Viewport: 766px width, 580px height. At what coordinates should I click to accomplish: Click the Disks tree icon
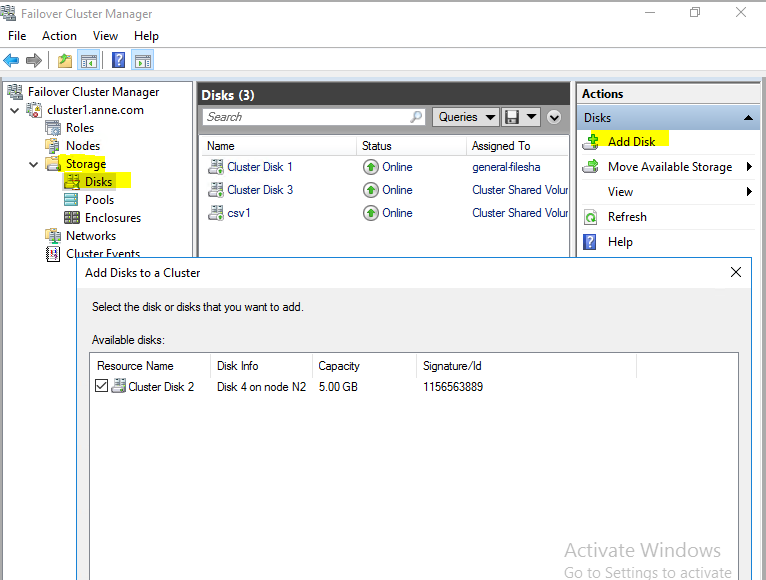[x=72, y=182]
